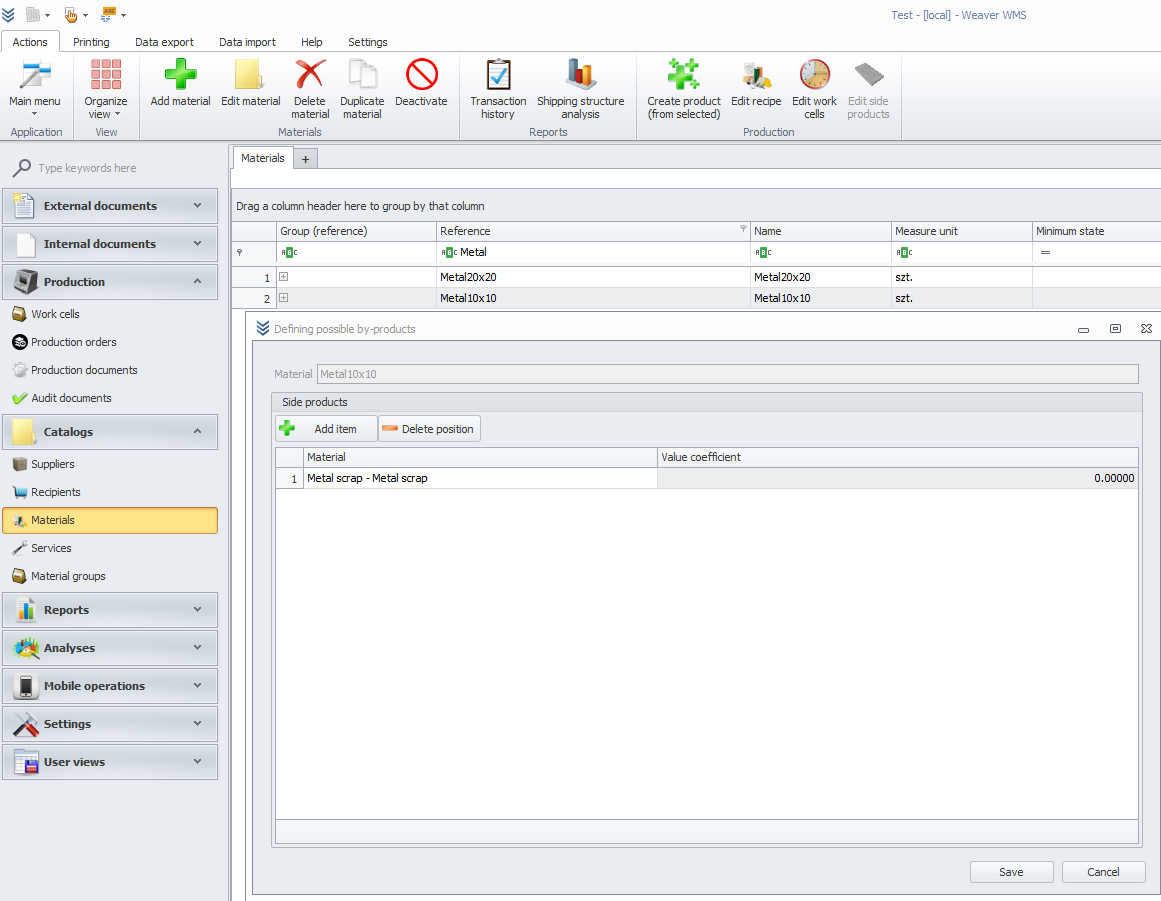The width and height of the screenshot is (1161, 901).
Task: Expand the sidebar Settings section
Action: click(110, 724)
